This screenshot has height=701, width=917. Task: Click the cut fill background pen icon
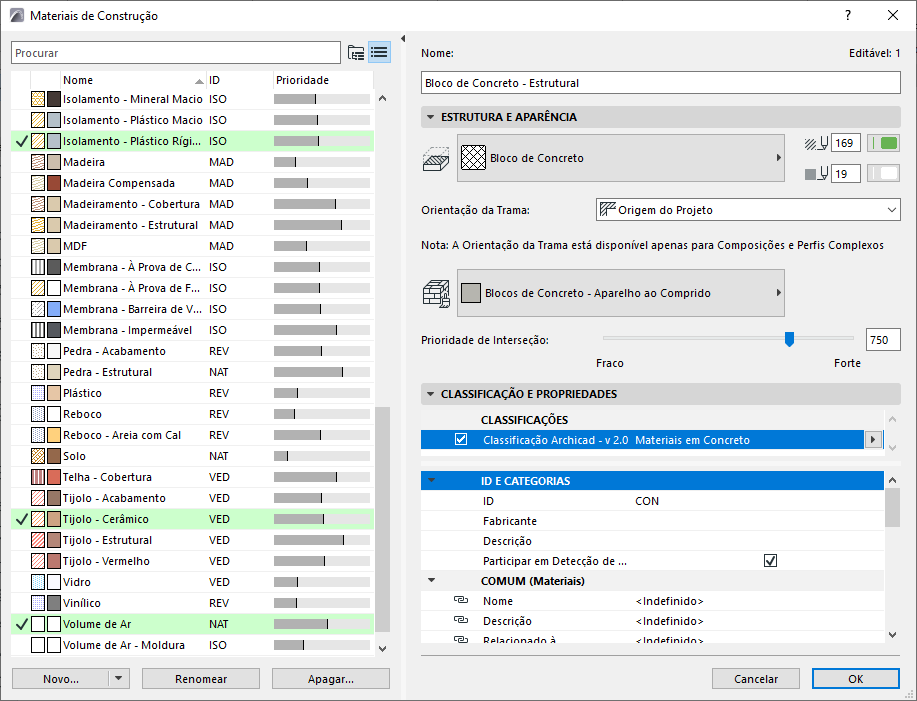click(x=816, y=174)
